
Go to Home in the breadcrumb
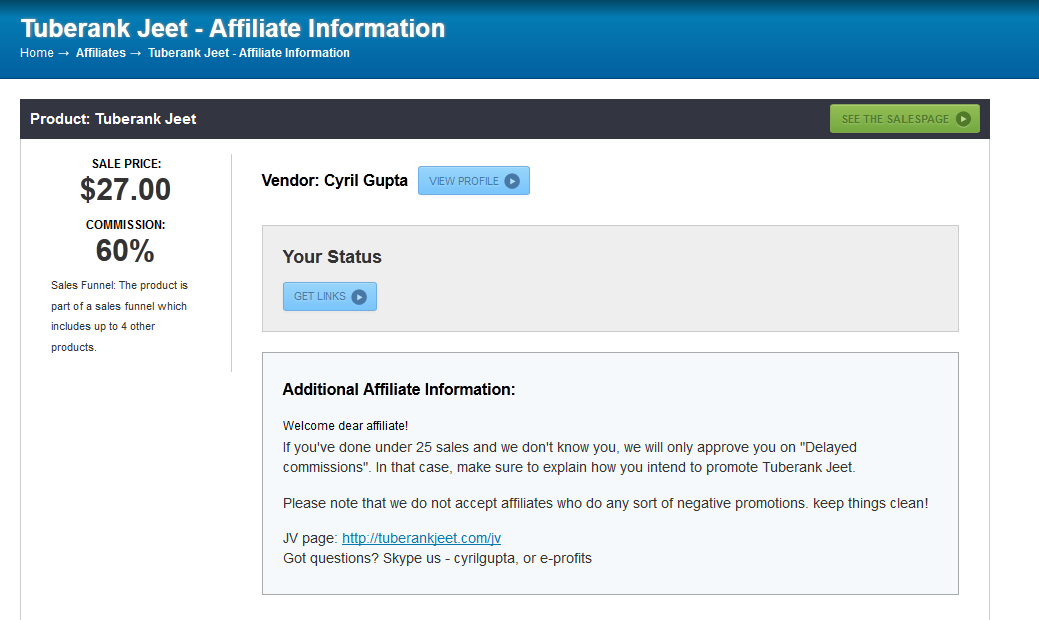36,52
